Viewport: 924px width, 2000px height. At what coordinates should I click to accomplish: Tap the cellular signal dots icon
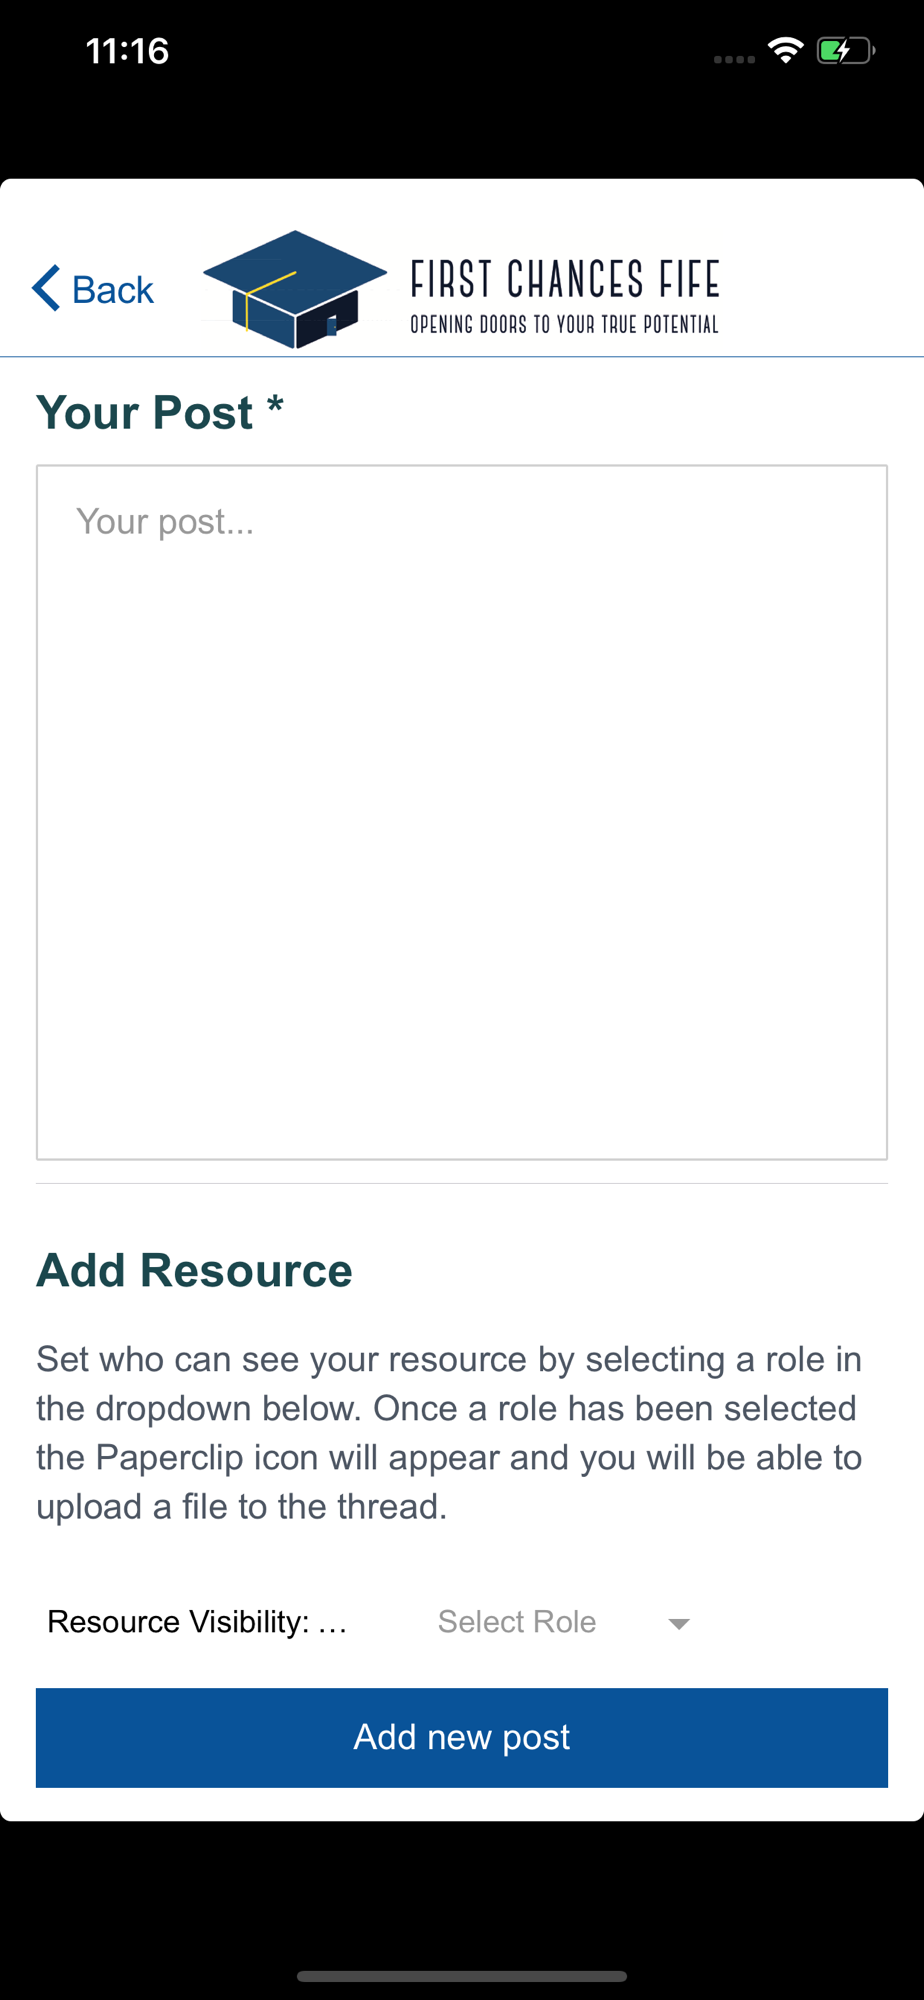pos(734,59)
